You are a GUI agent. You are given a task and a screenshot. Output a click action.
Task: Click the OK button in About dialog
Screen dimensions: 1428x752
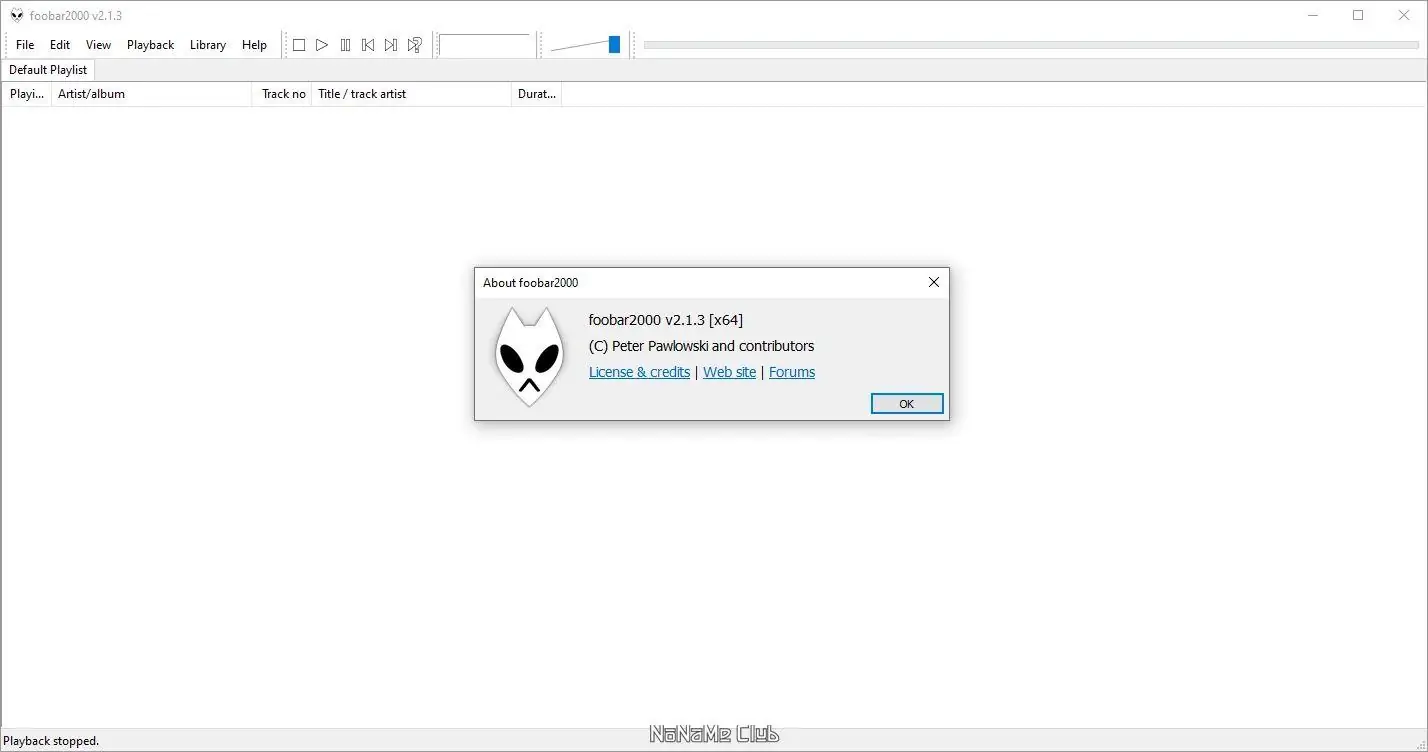(x=907, y=403)
